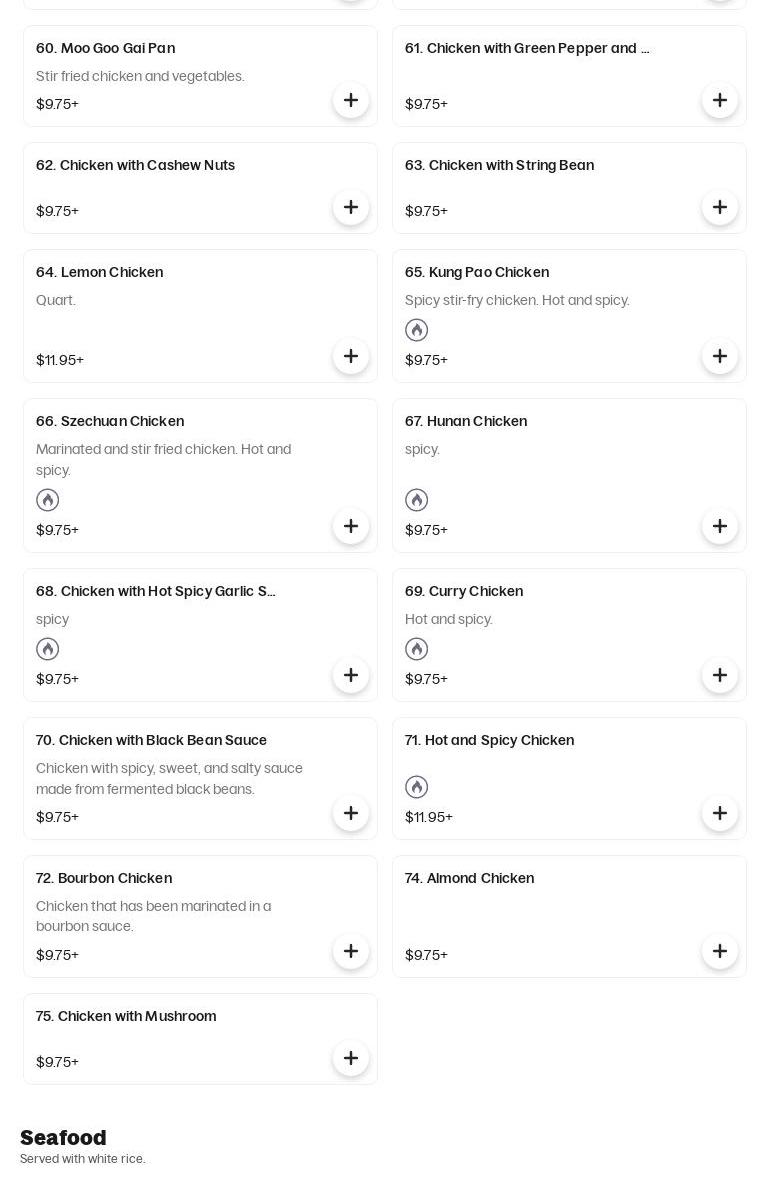
Task: Add Almond Chicken to cart
Action: point(720,951)
